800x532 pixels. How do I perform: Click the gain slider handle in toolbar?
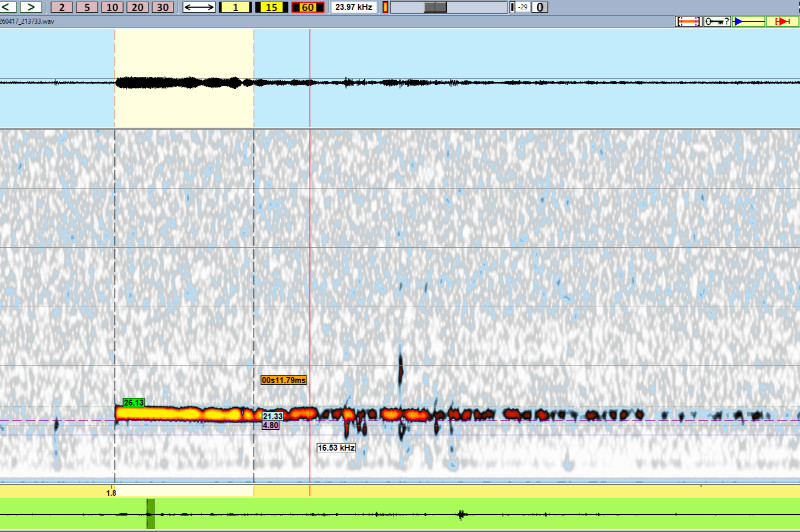436,7
